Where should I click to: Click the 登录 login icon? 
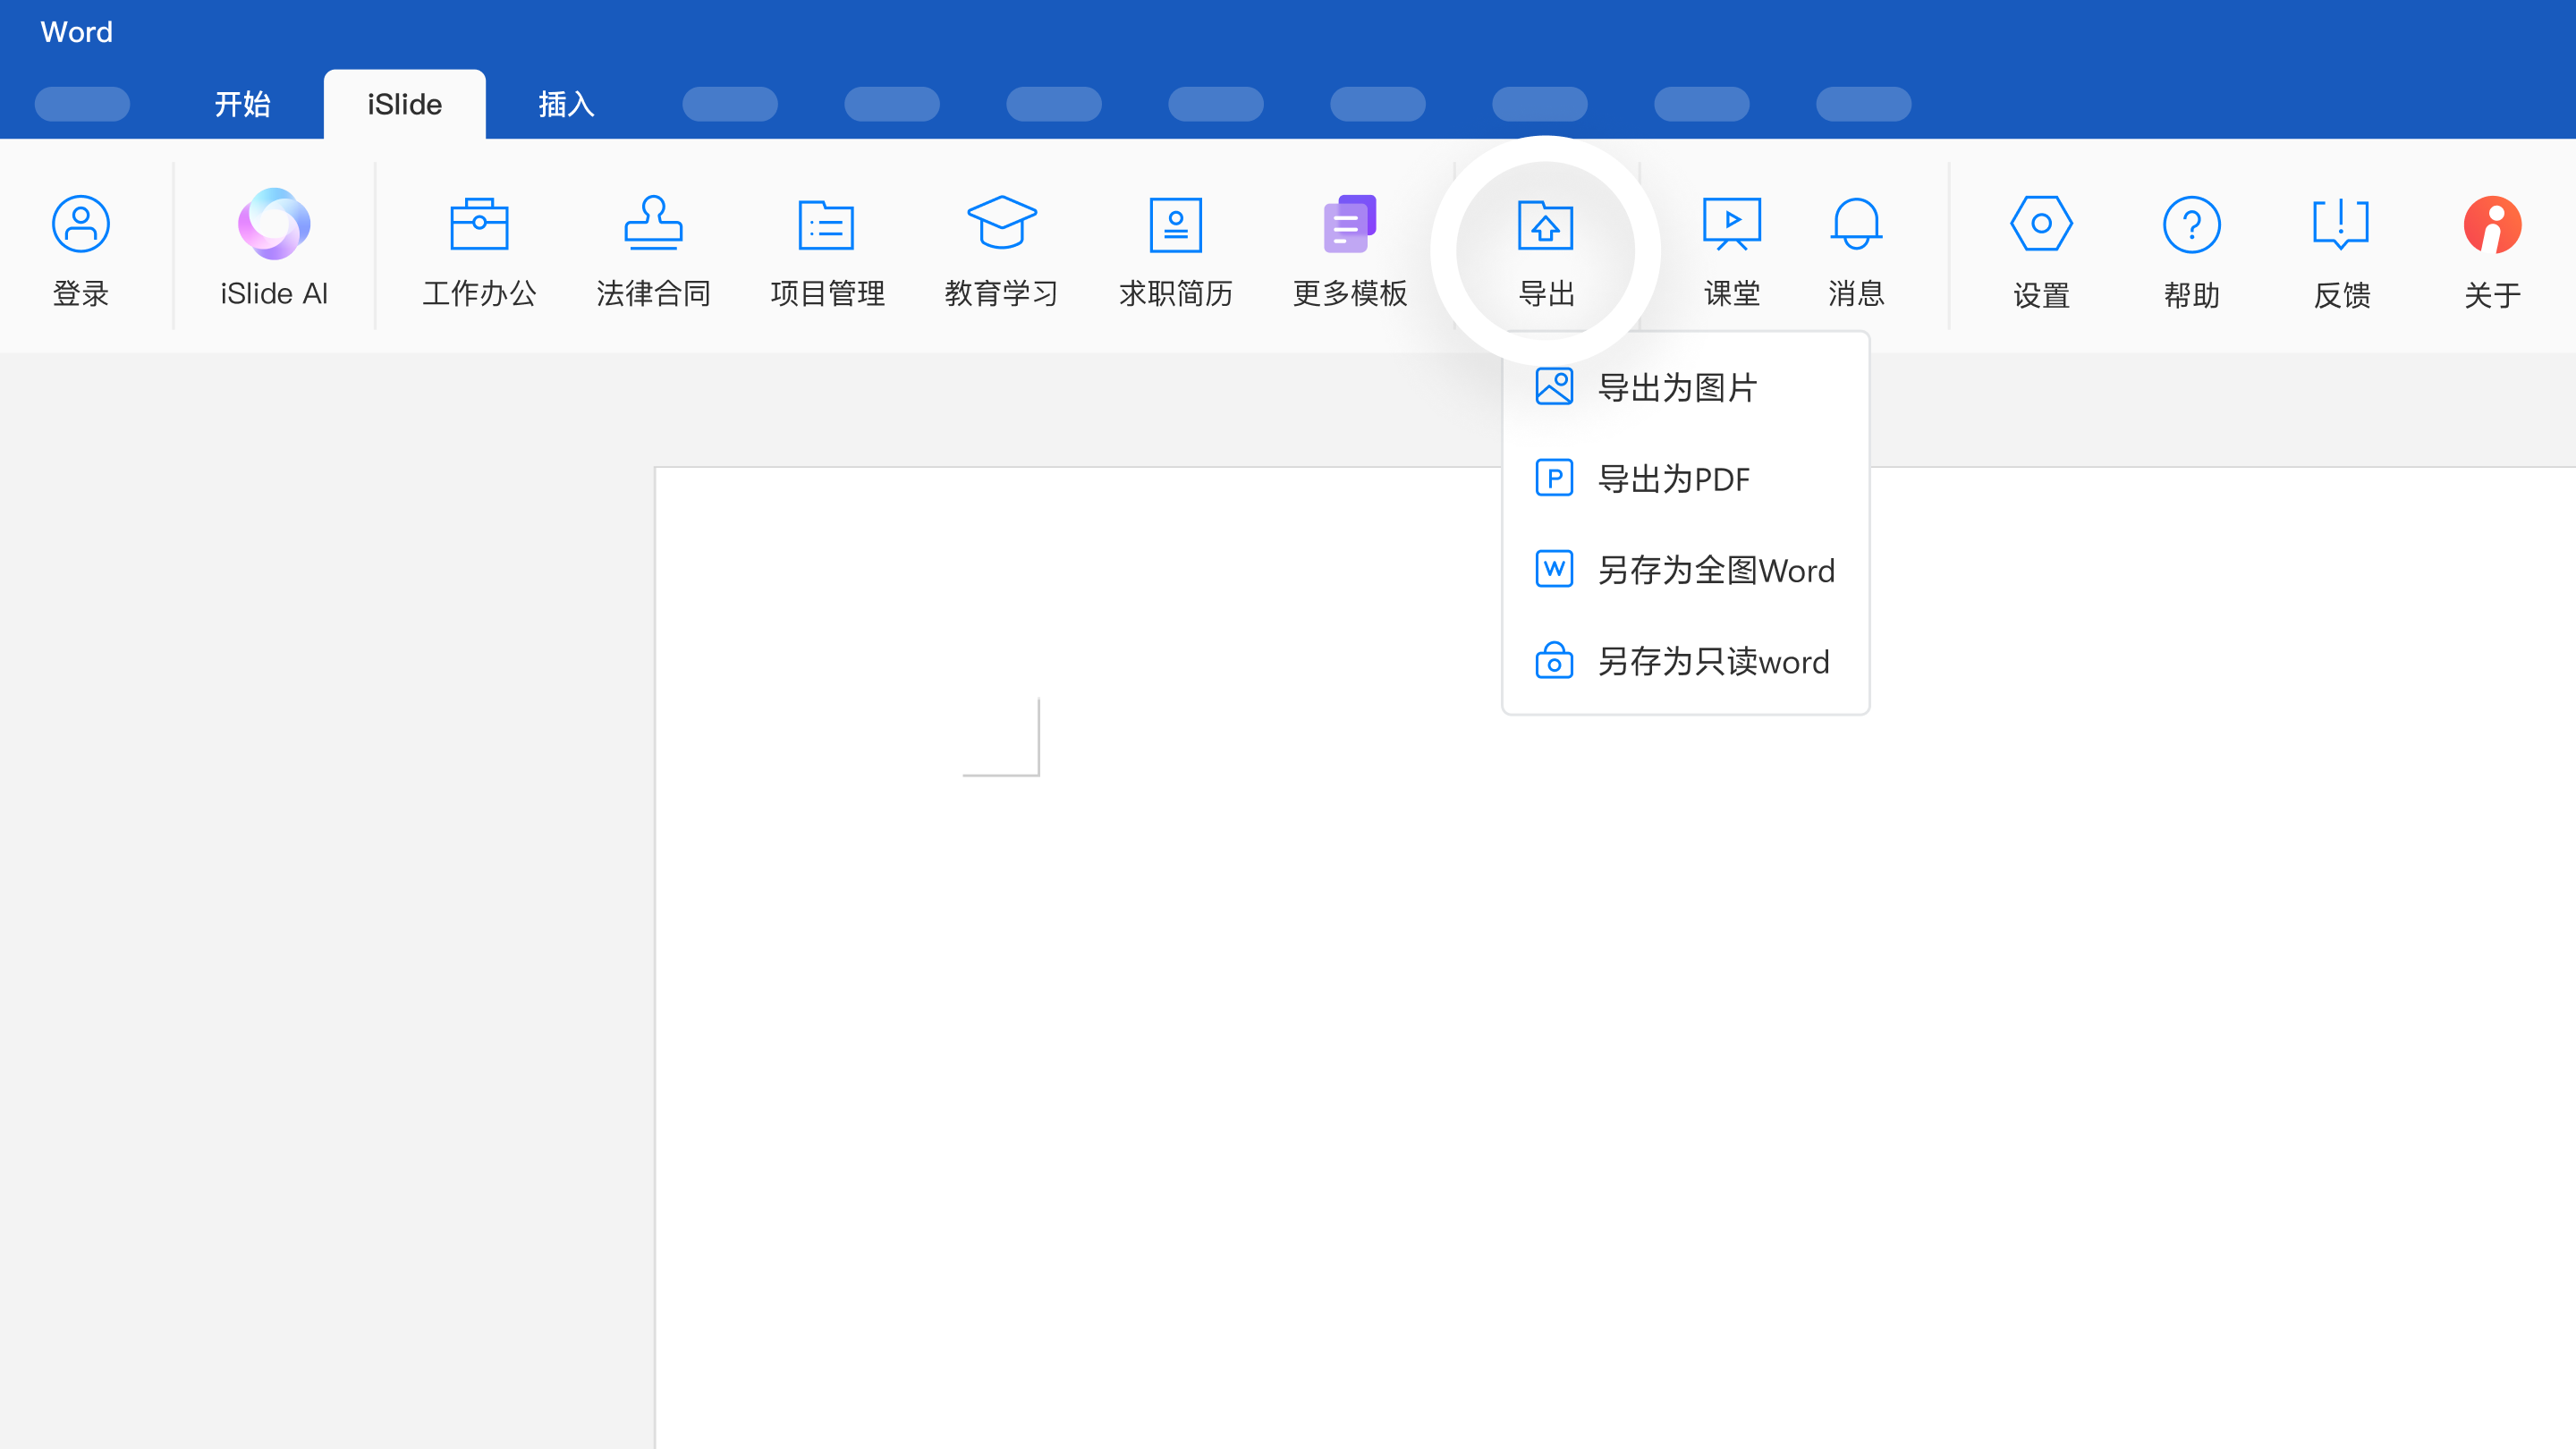coord(80,250)
